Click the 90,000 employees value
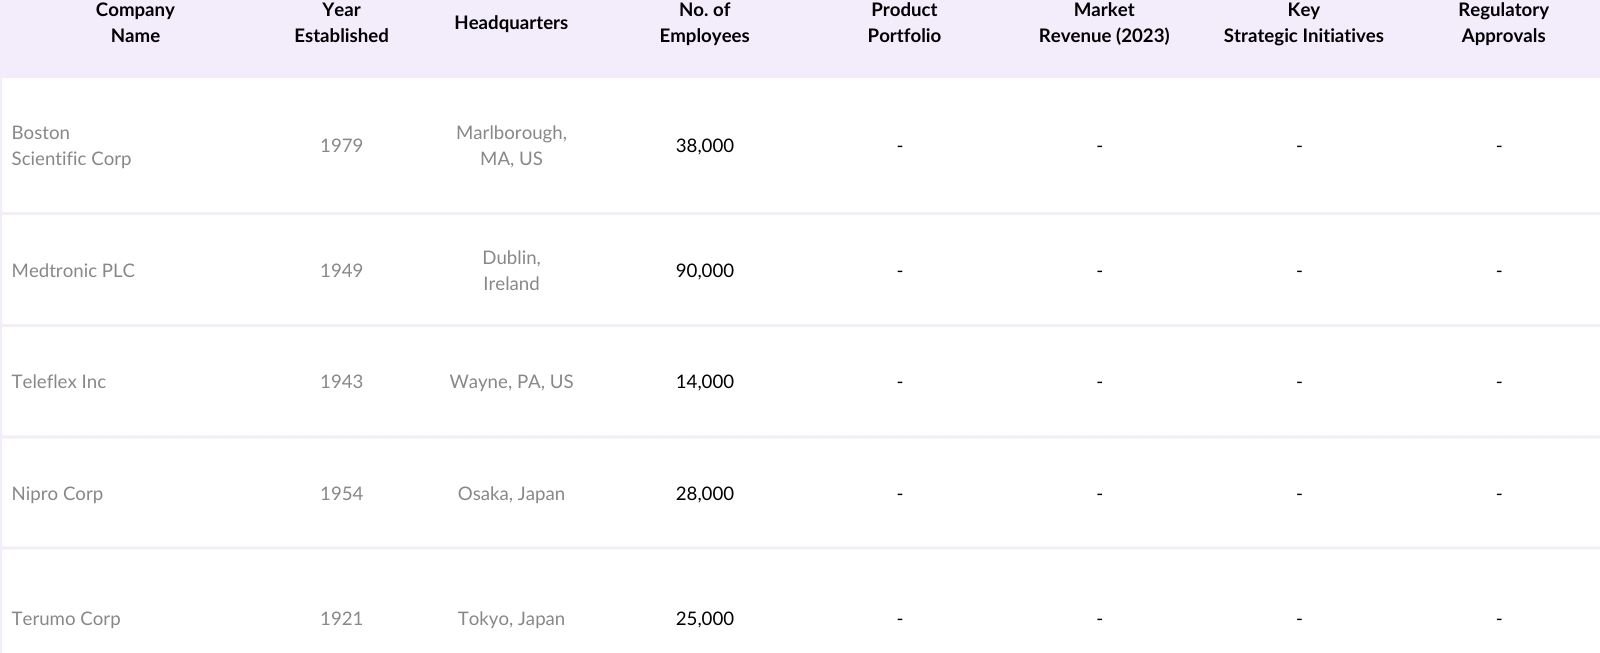 [704, 270]
